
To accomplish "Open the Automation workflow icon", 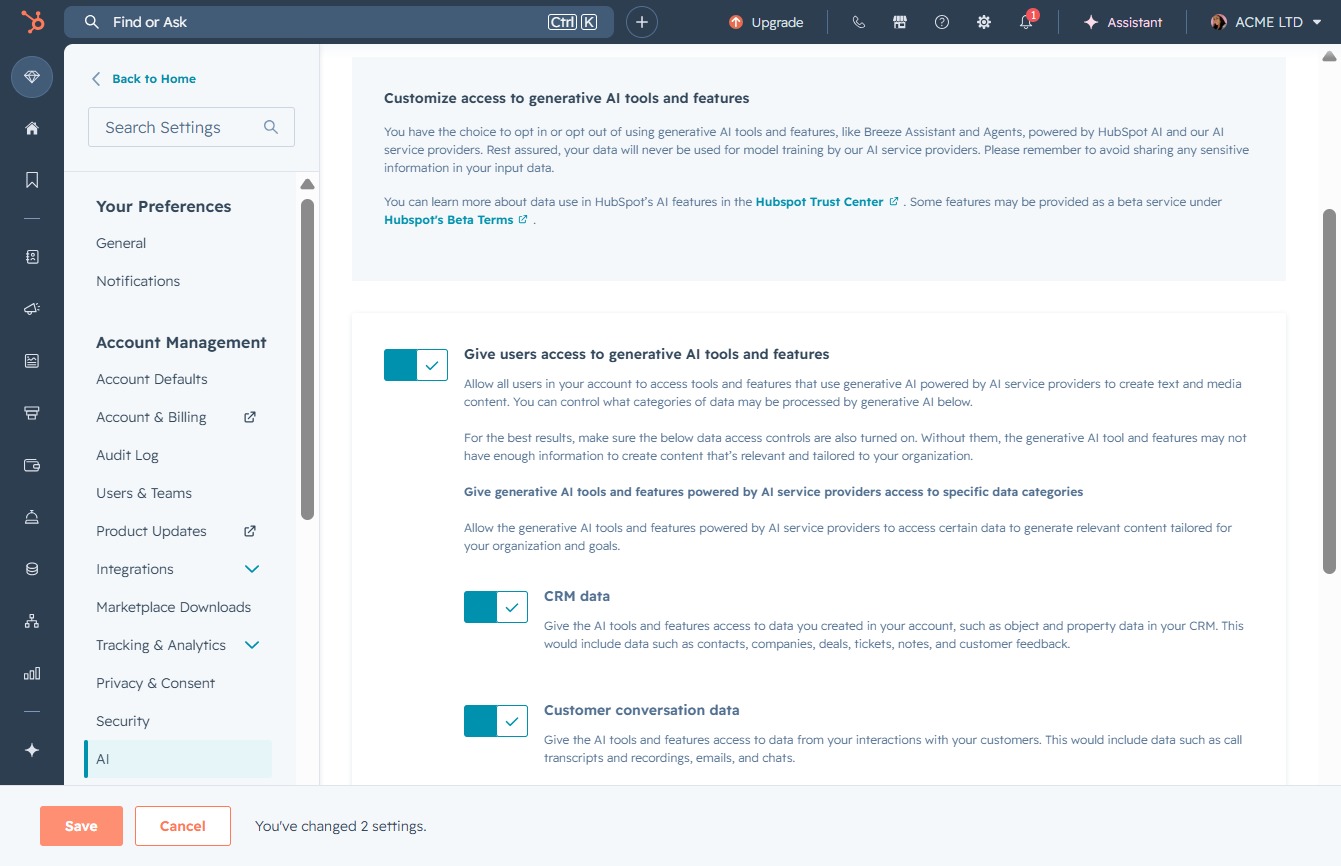I will [32, 621].
